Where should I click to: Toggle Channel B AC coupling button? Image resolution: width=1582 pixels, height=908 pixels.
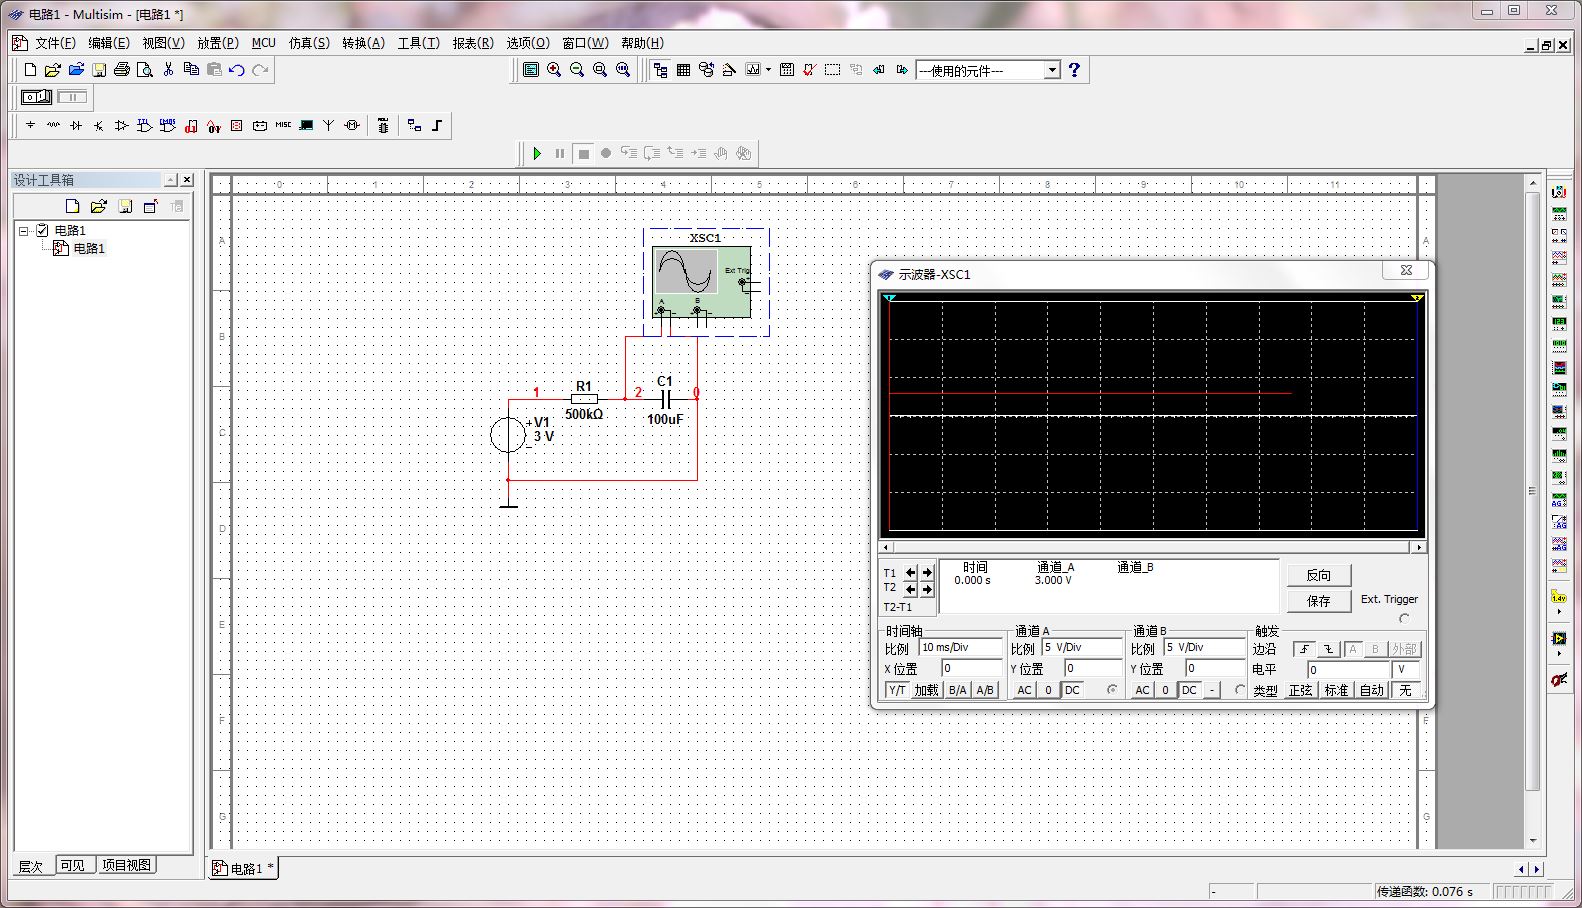1142,690
